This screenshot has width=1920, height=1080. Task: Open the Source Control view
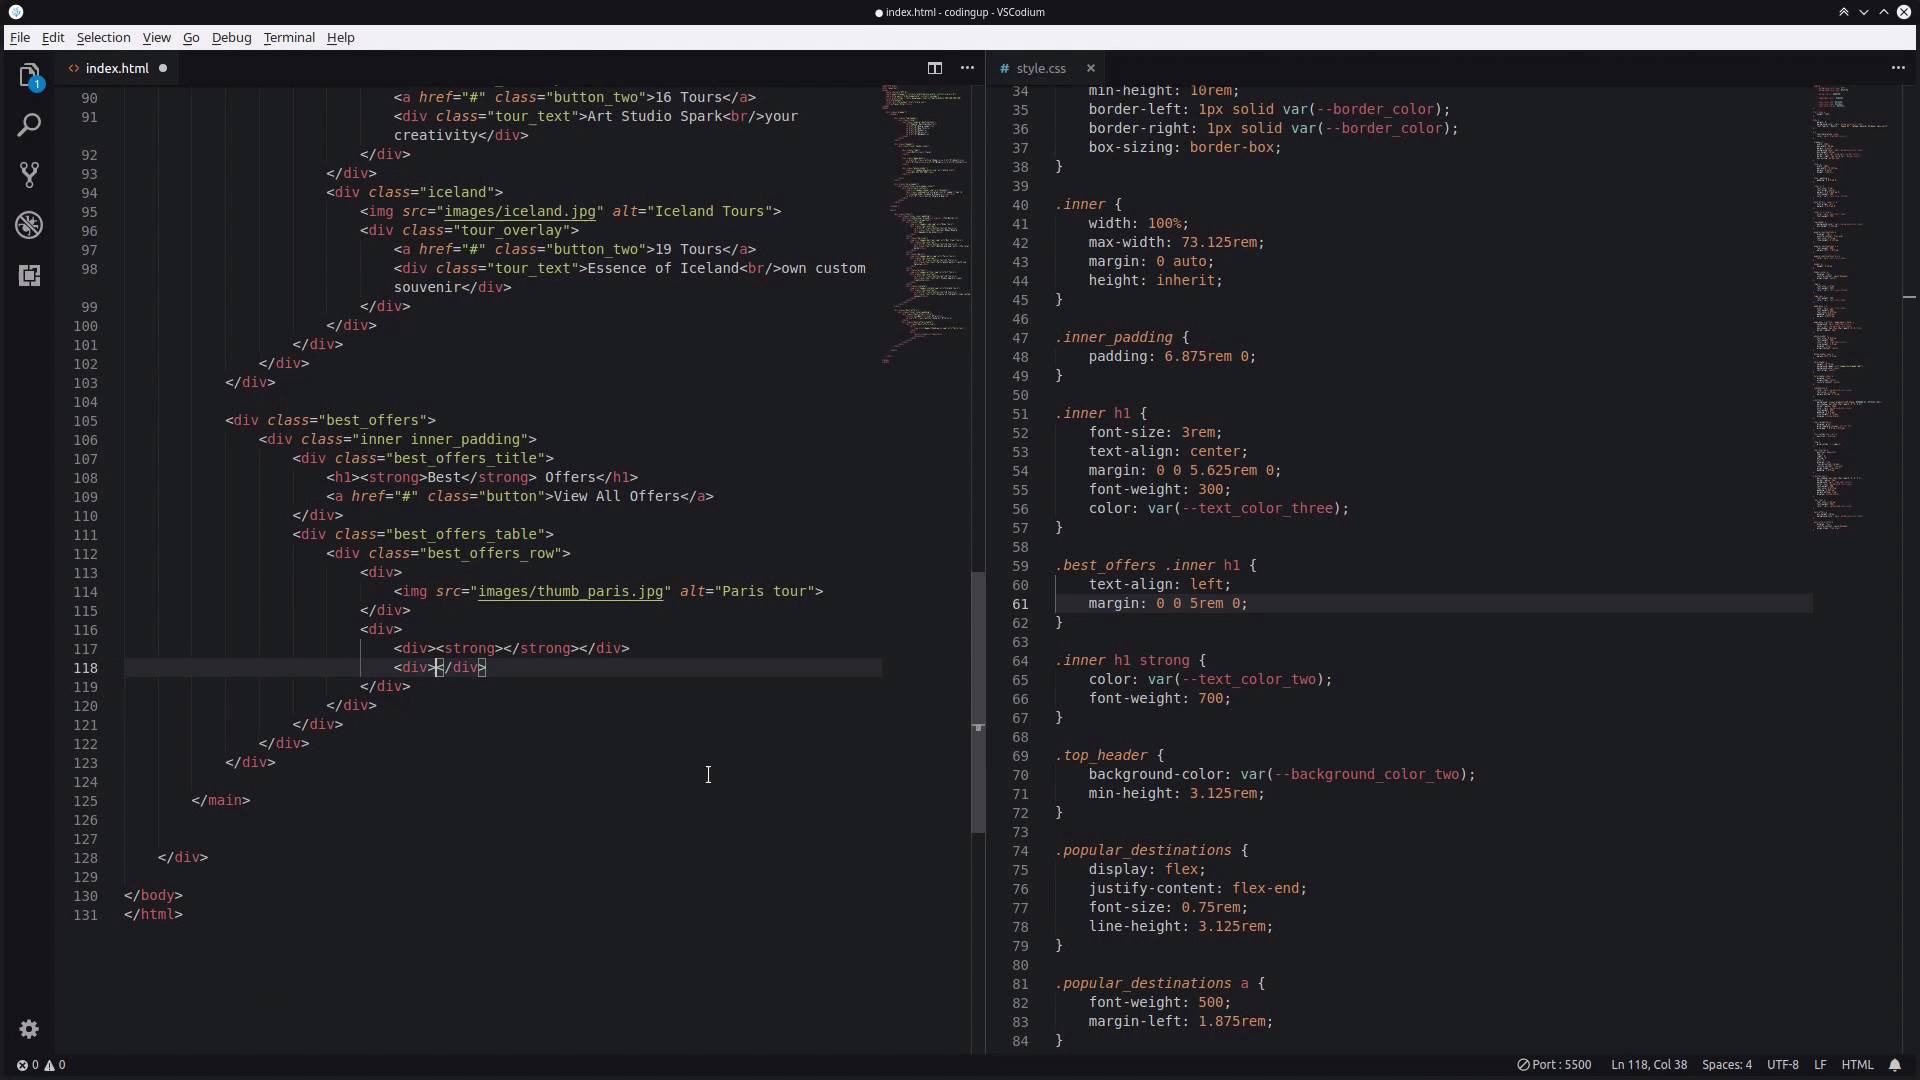pyautogui.click(x=29, y=175)
